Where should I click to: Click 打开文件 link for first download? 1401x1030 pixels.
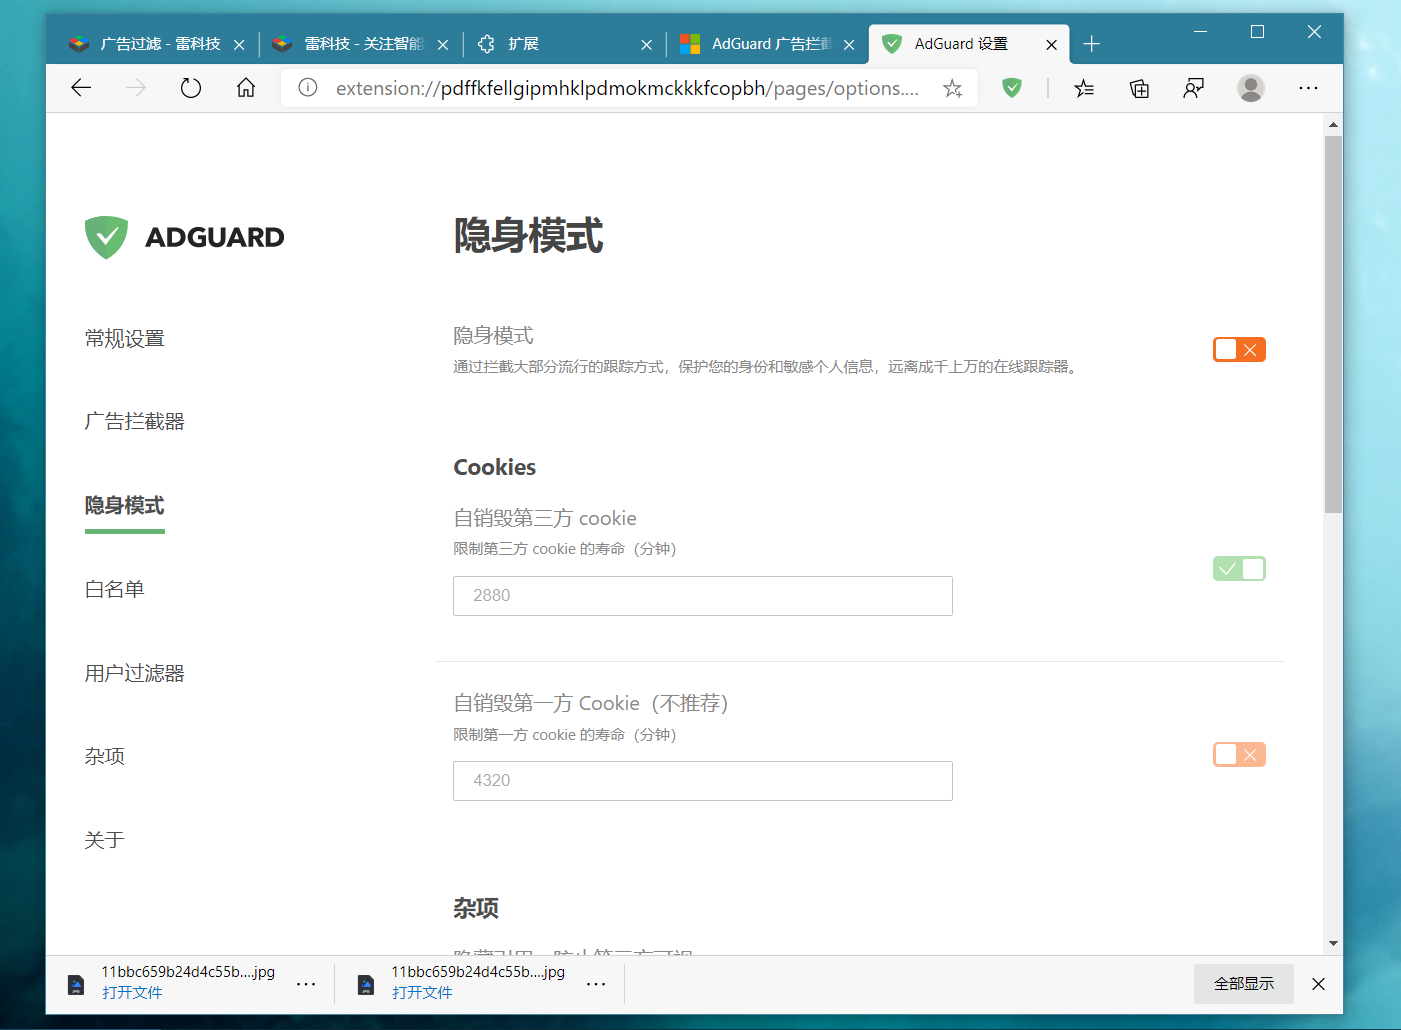click(132, 993)
